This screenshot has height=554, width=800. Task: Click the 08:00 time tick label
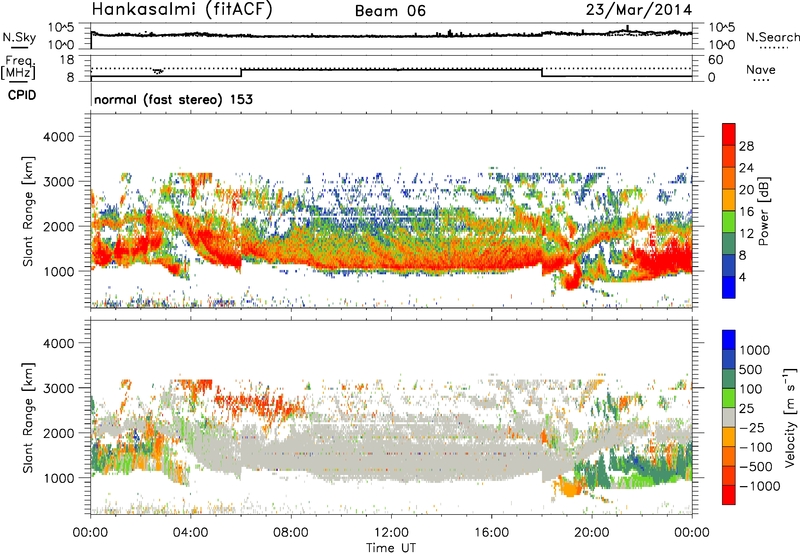click(x=291, y=533)
